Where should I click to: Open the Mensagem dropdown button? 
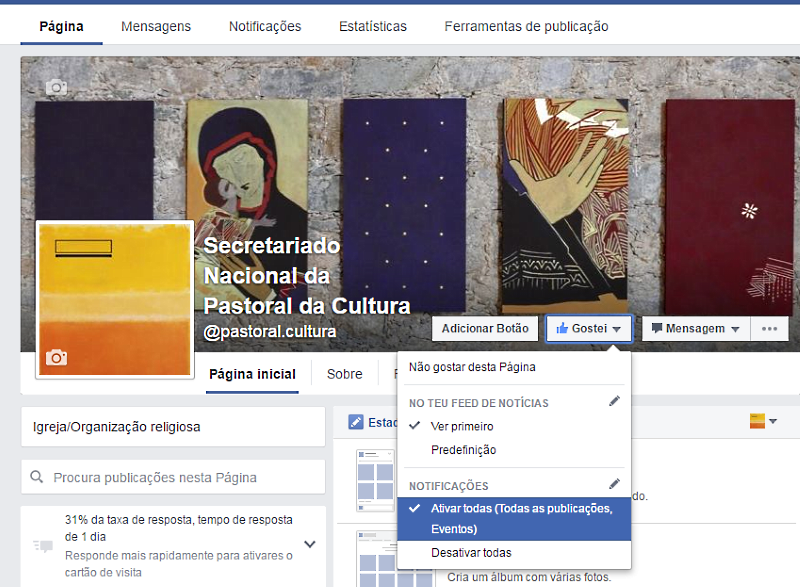click(x=696, y=329)
